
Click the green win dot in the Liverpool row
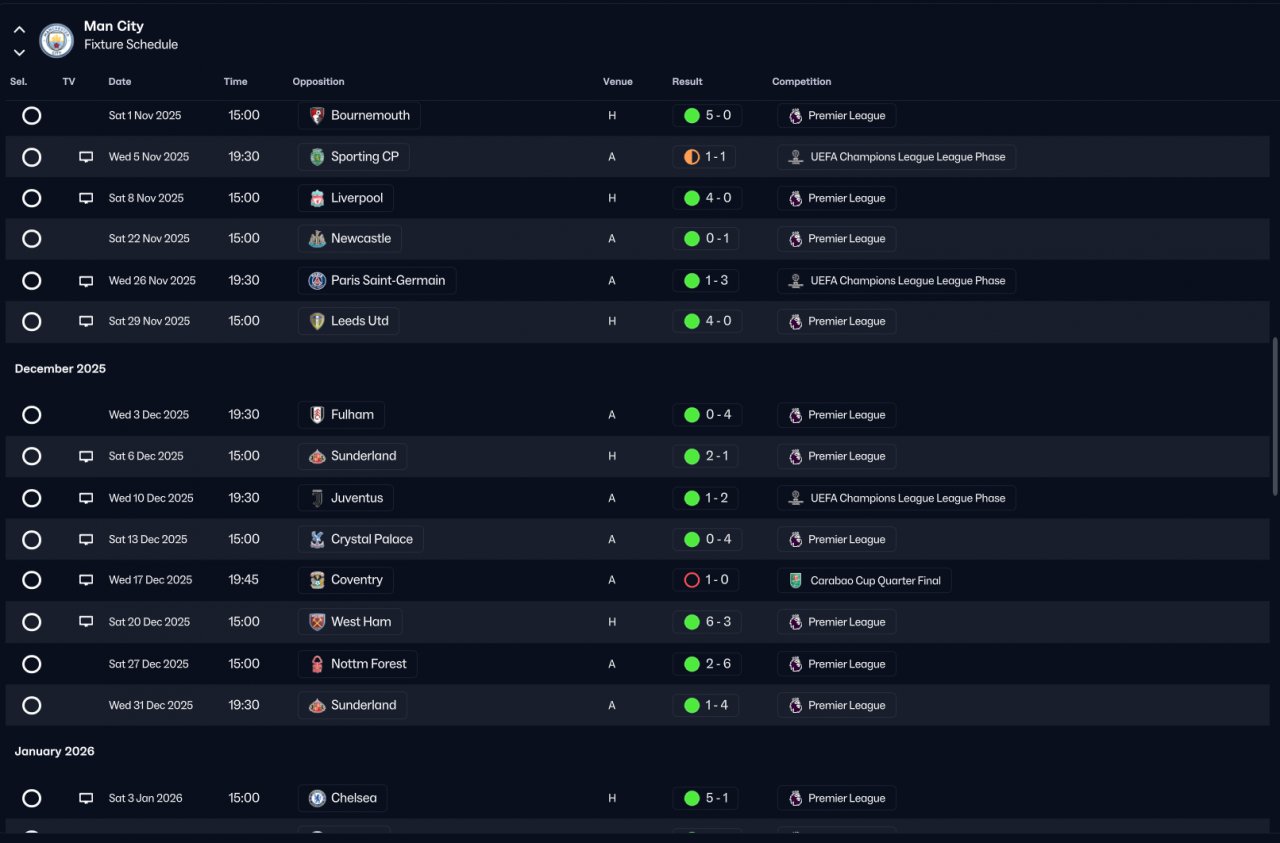coord(691,198)
